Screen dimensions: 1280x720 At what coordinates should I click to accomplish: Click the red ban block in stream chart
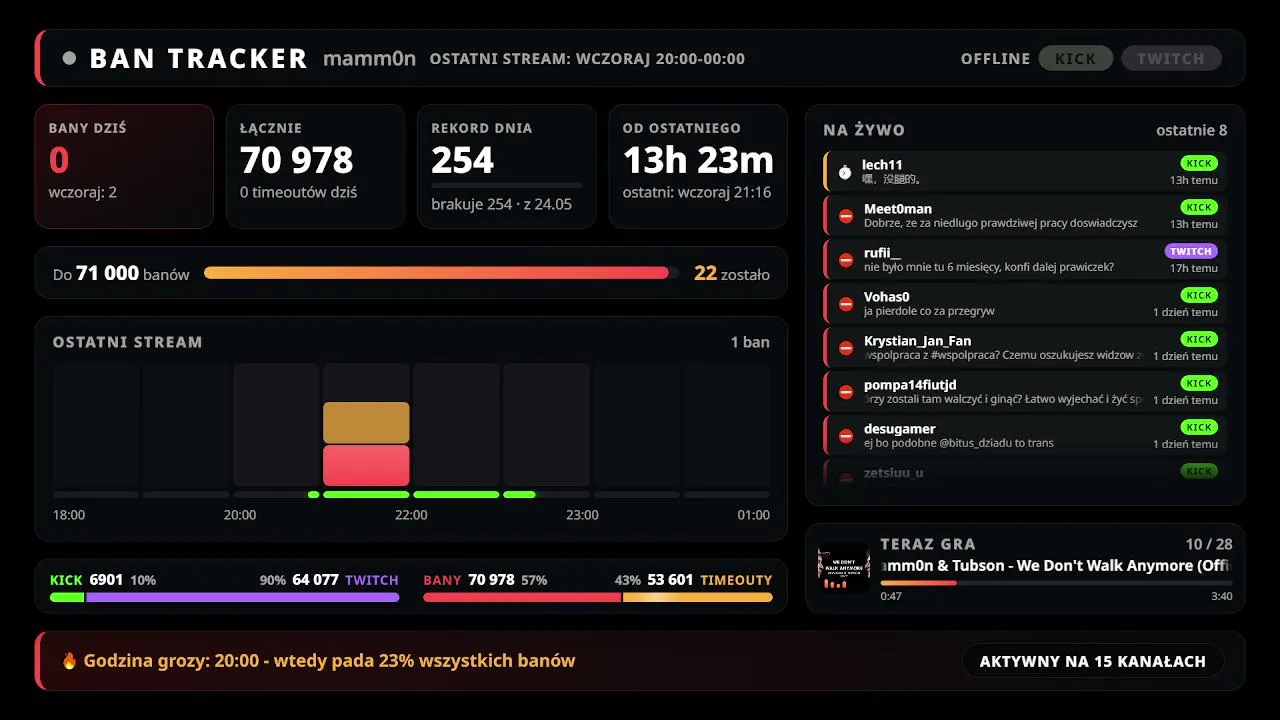(x=366, y=466)
